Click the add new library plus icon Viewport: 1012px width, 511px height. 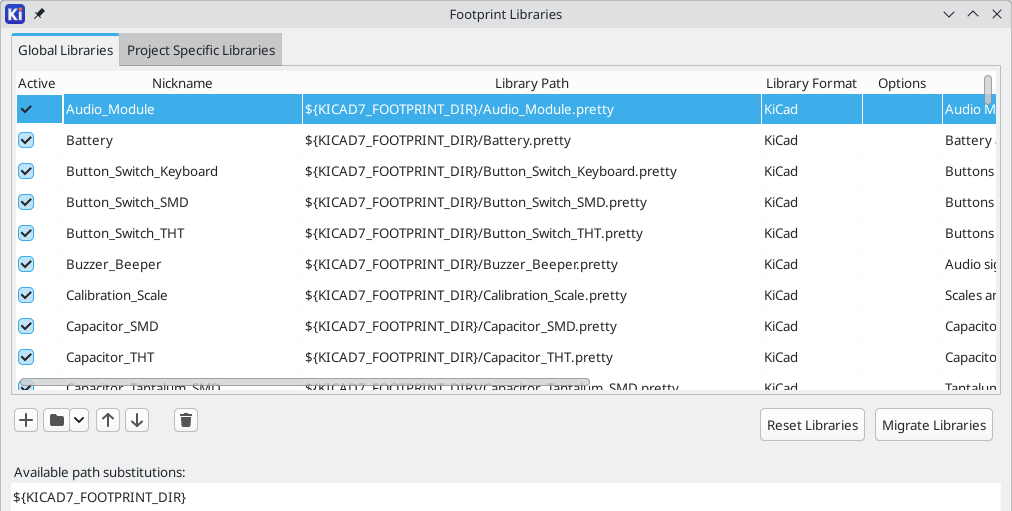click(26, 420)
